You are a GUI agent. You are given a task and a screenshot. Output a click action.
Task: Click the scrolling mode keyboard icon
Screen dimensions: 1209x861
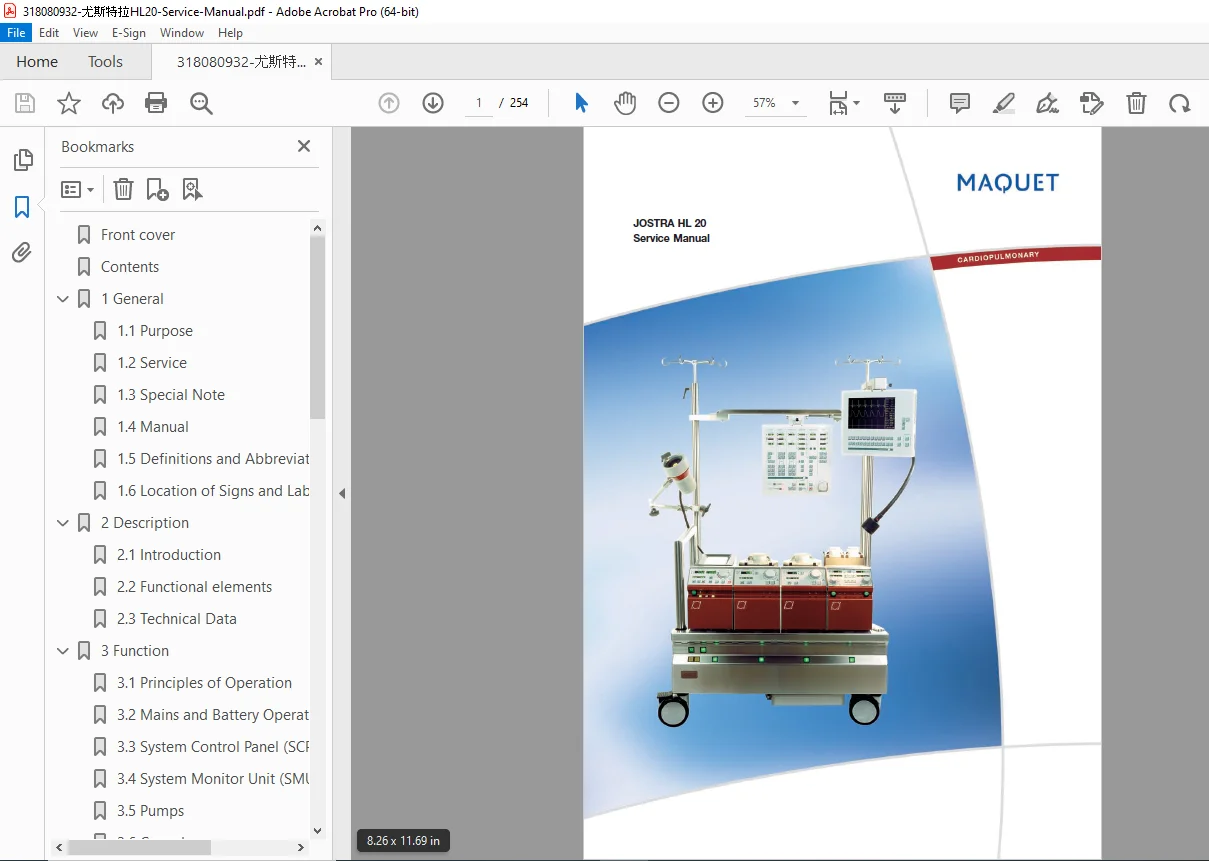[895, 103]
